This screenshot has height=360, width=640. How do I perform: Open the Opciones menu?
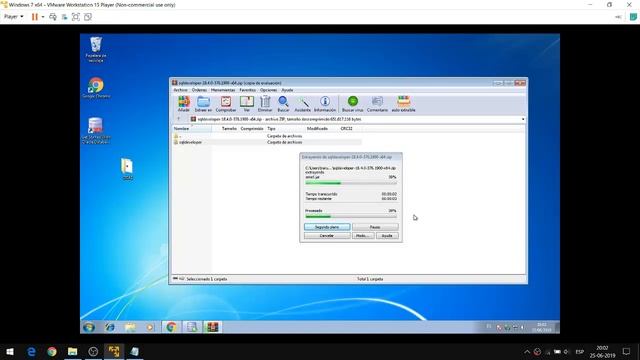pyautogui.click(x=269, y=90)
